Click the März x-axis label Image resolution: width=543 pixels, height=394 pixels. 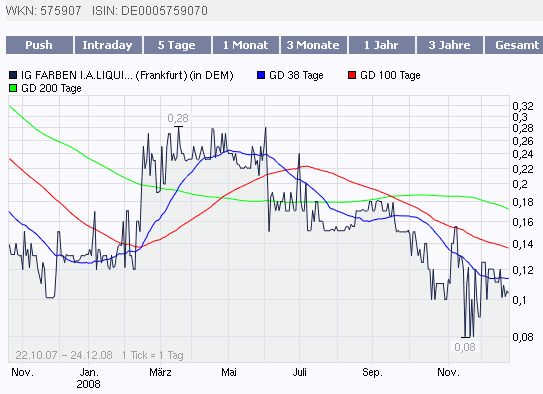pyautogui.click(x=160, y=372)
